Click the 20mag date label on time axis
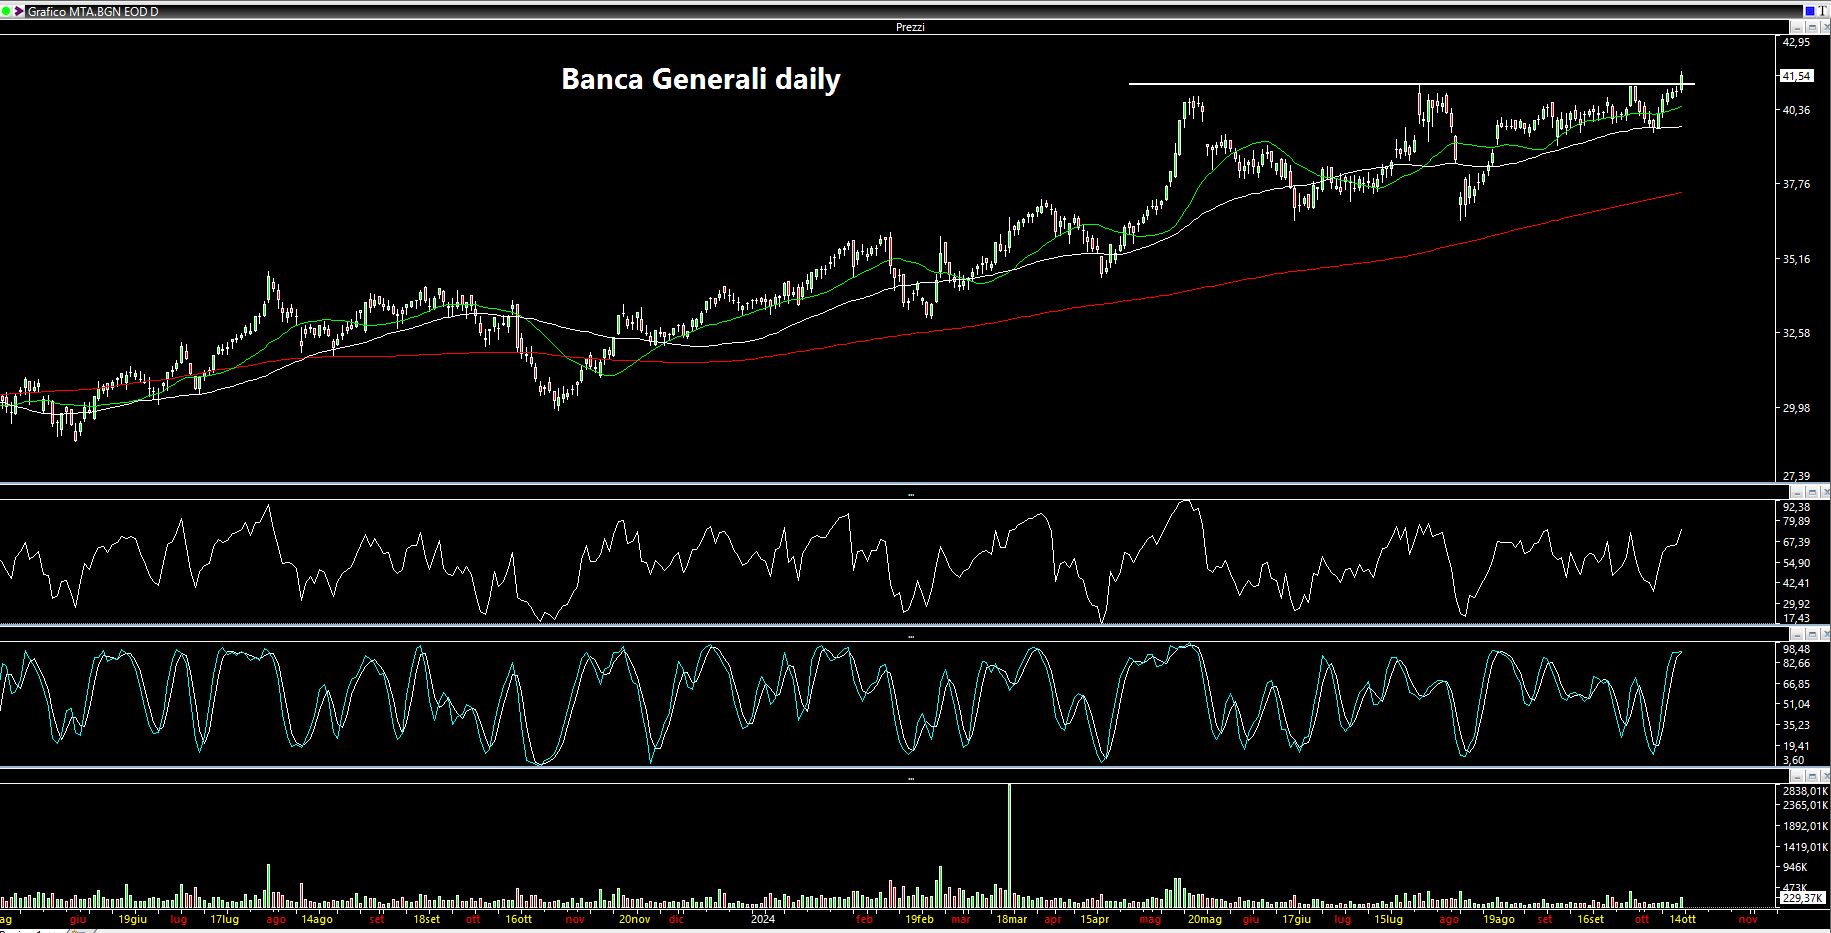 click(x=1204, y=919)
